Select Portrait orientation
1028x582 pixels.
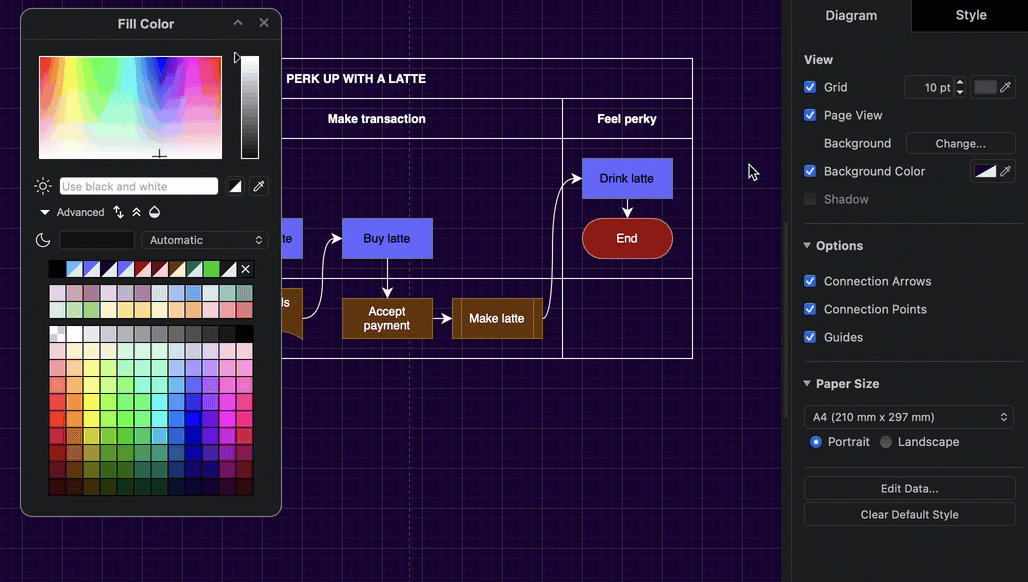pyautogui.click(x=816, y=442)
